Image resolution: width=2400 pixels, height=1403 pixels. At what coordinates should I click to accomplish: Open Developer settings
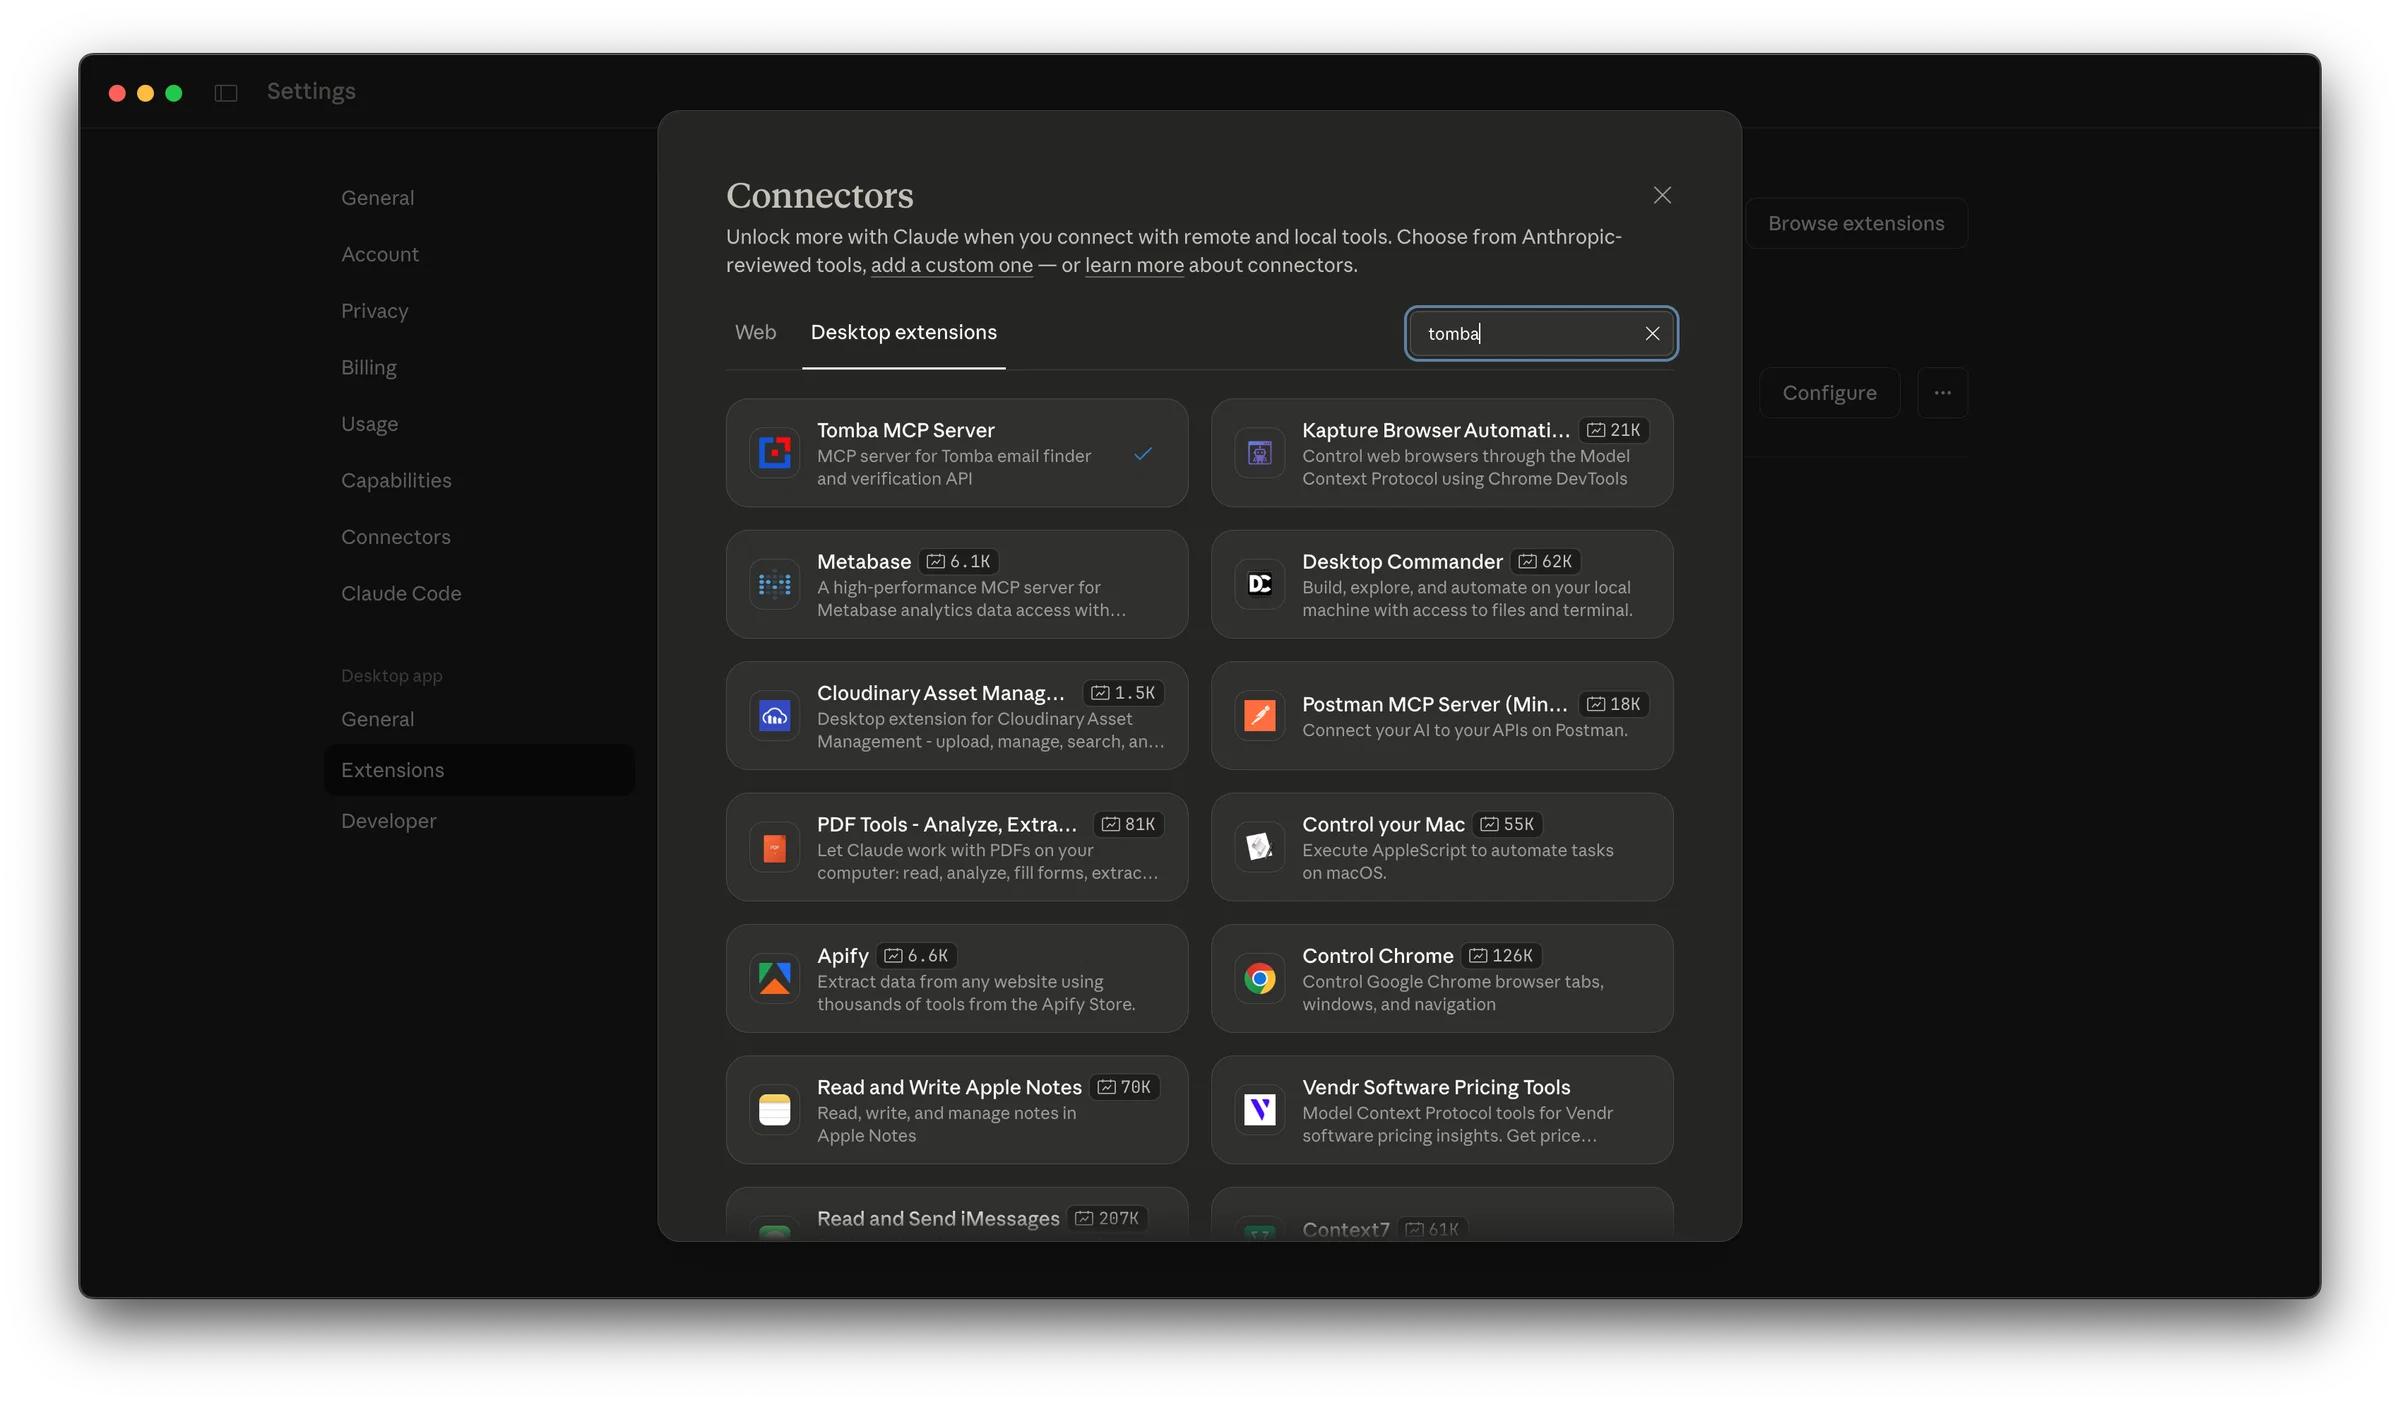click(x=388, y=821)
